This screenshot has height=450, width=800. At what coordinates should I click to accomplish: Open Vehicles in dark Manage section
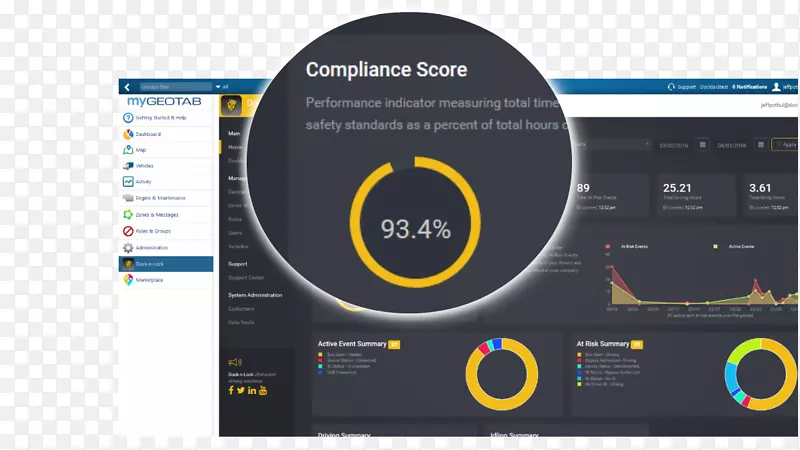click(x=238, y=246)
